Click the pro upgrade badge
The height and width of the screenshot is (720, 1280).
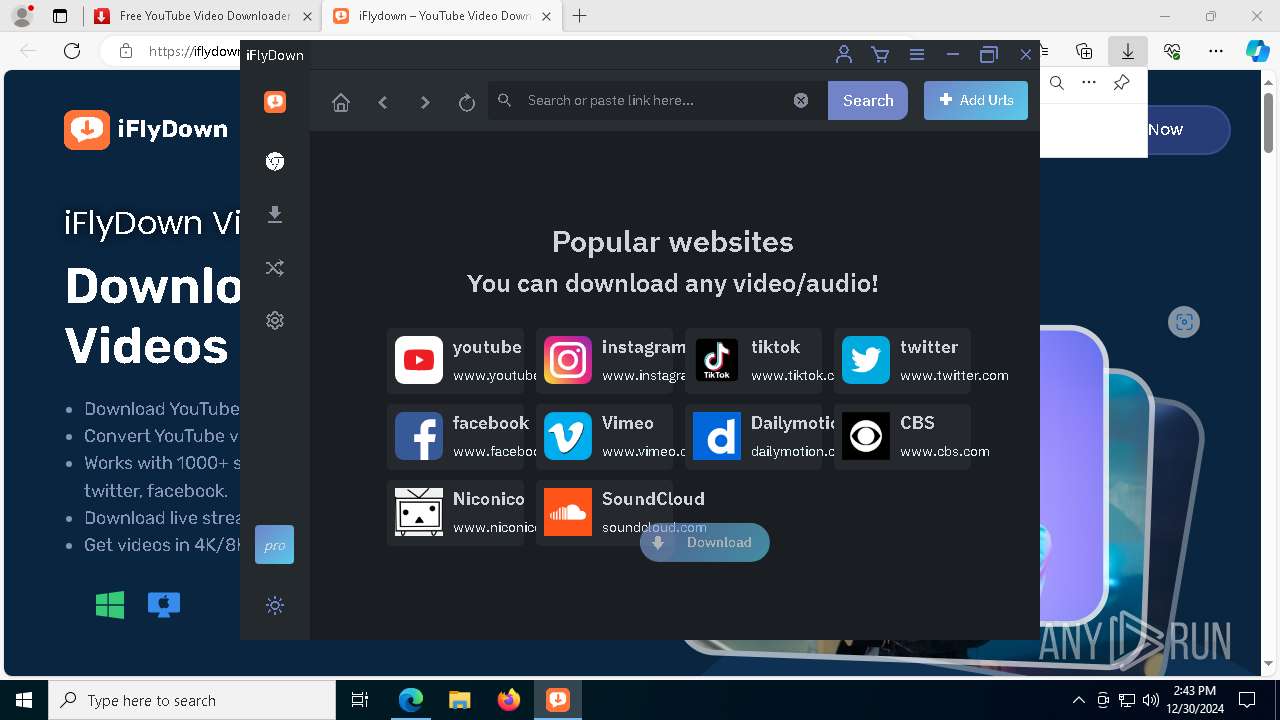(274, 545)
